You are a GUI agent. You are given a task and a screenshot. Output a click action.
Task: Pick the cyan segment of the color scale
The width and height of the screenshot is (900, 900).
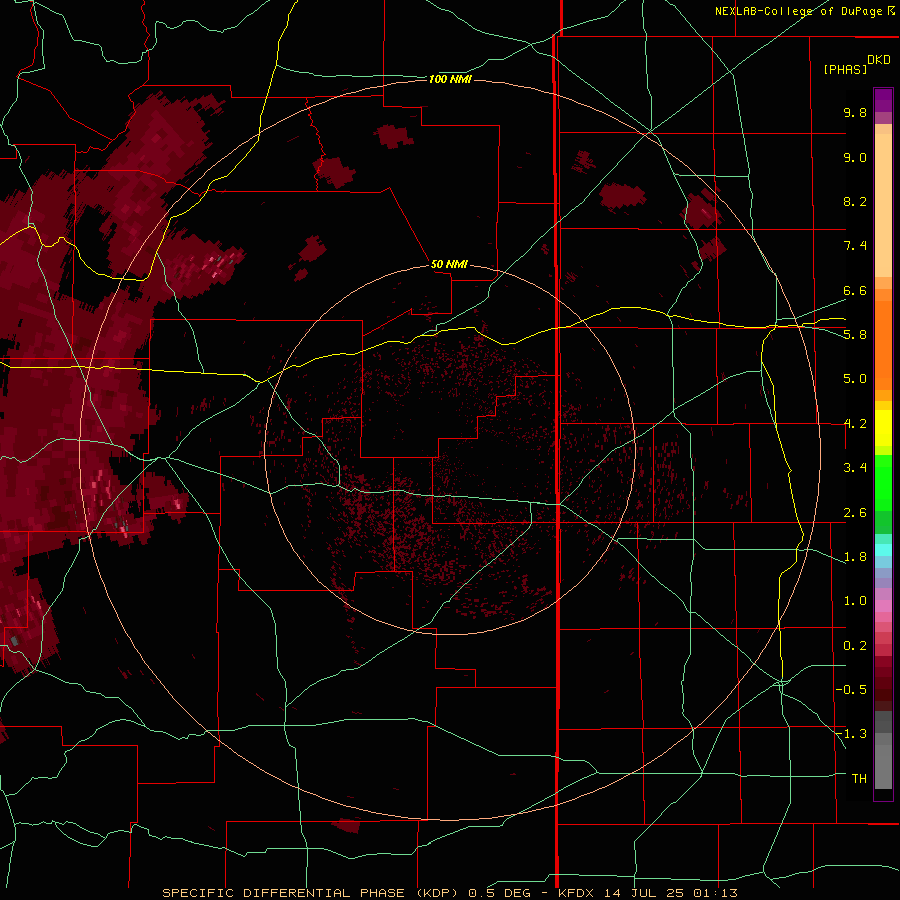click(883, 550)
